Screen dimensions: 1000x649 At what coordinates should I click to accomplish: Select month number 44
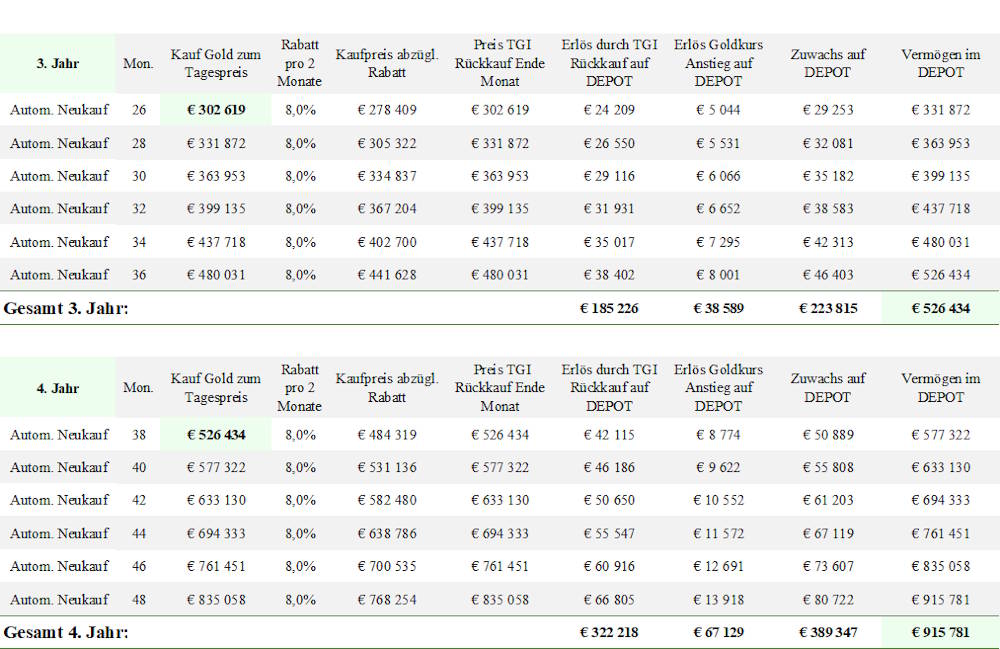(x=139, y=534)
